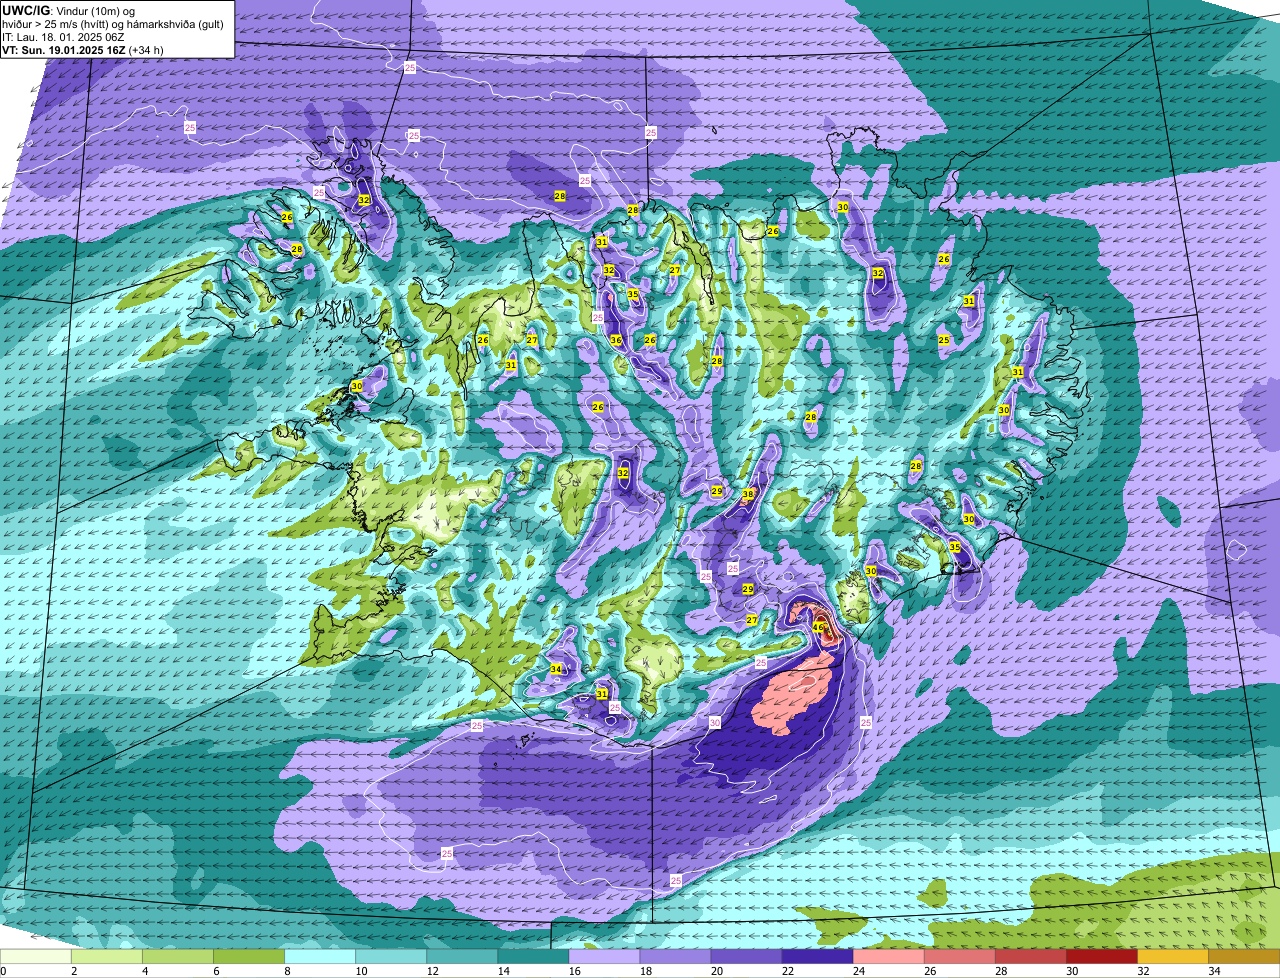This screenshot has width=1280, height=978.
Task: Click the white contour label '30' off the south coast
Action: pyautogui.click(x=714, y=722)
